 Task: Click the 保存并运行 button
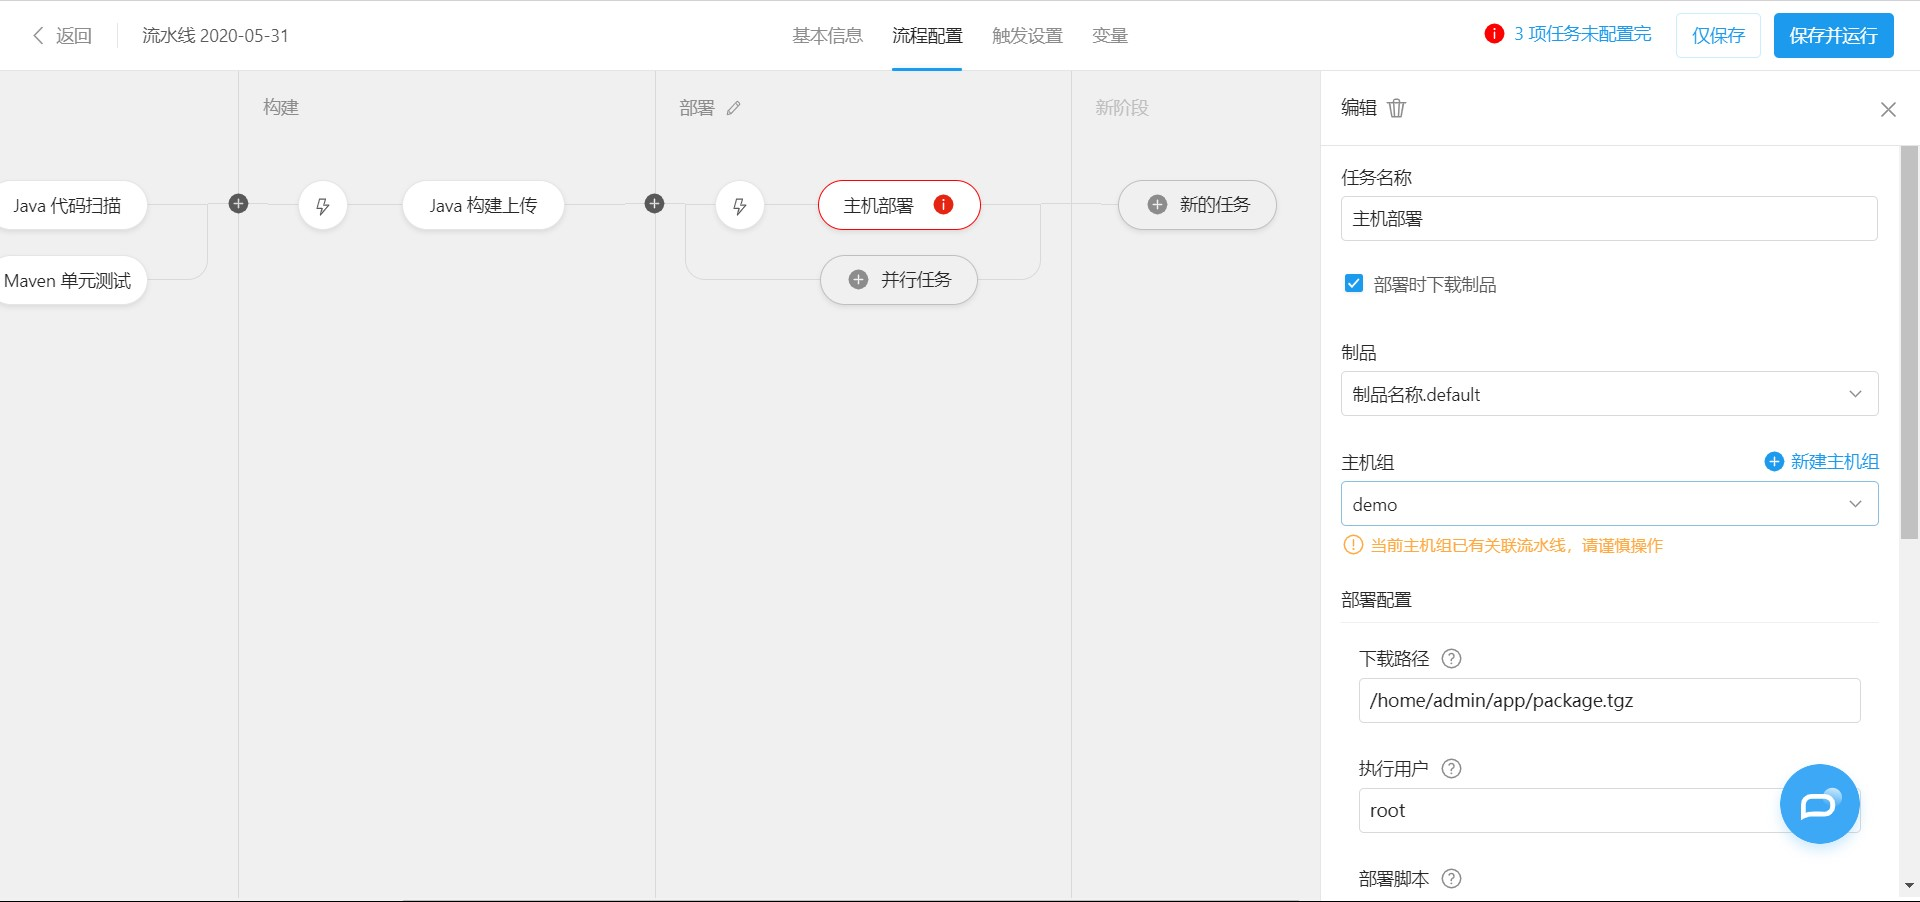coord(1833,34)
